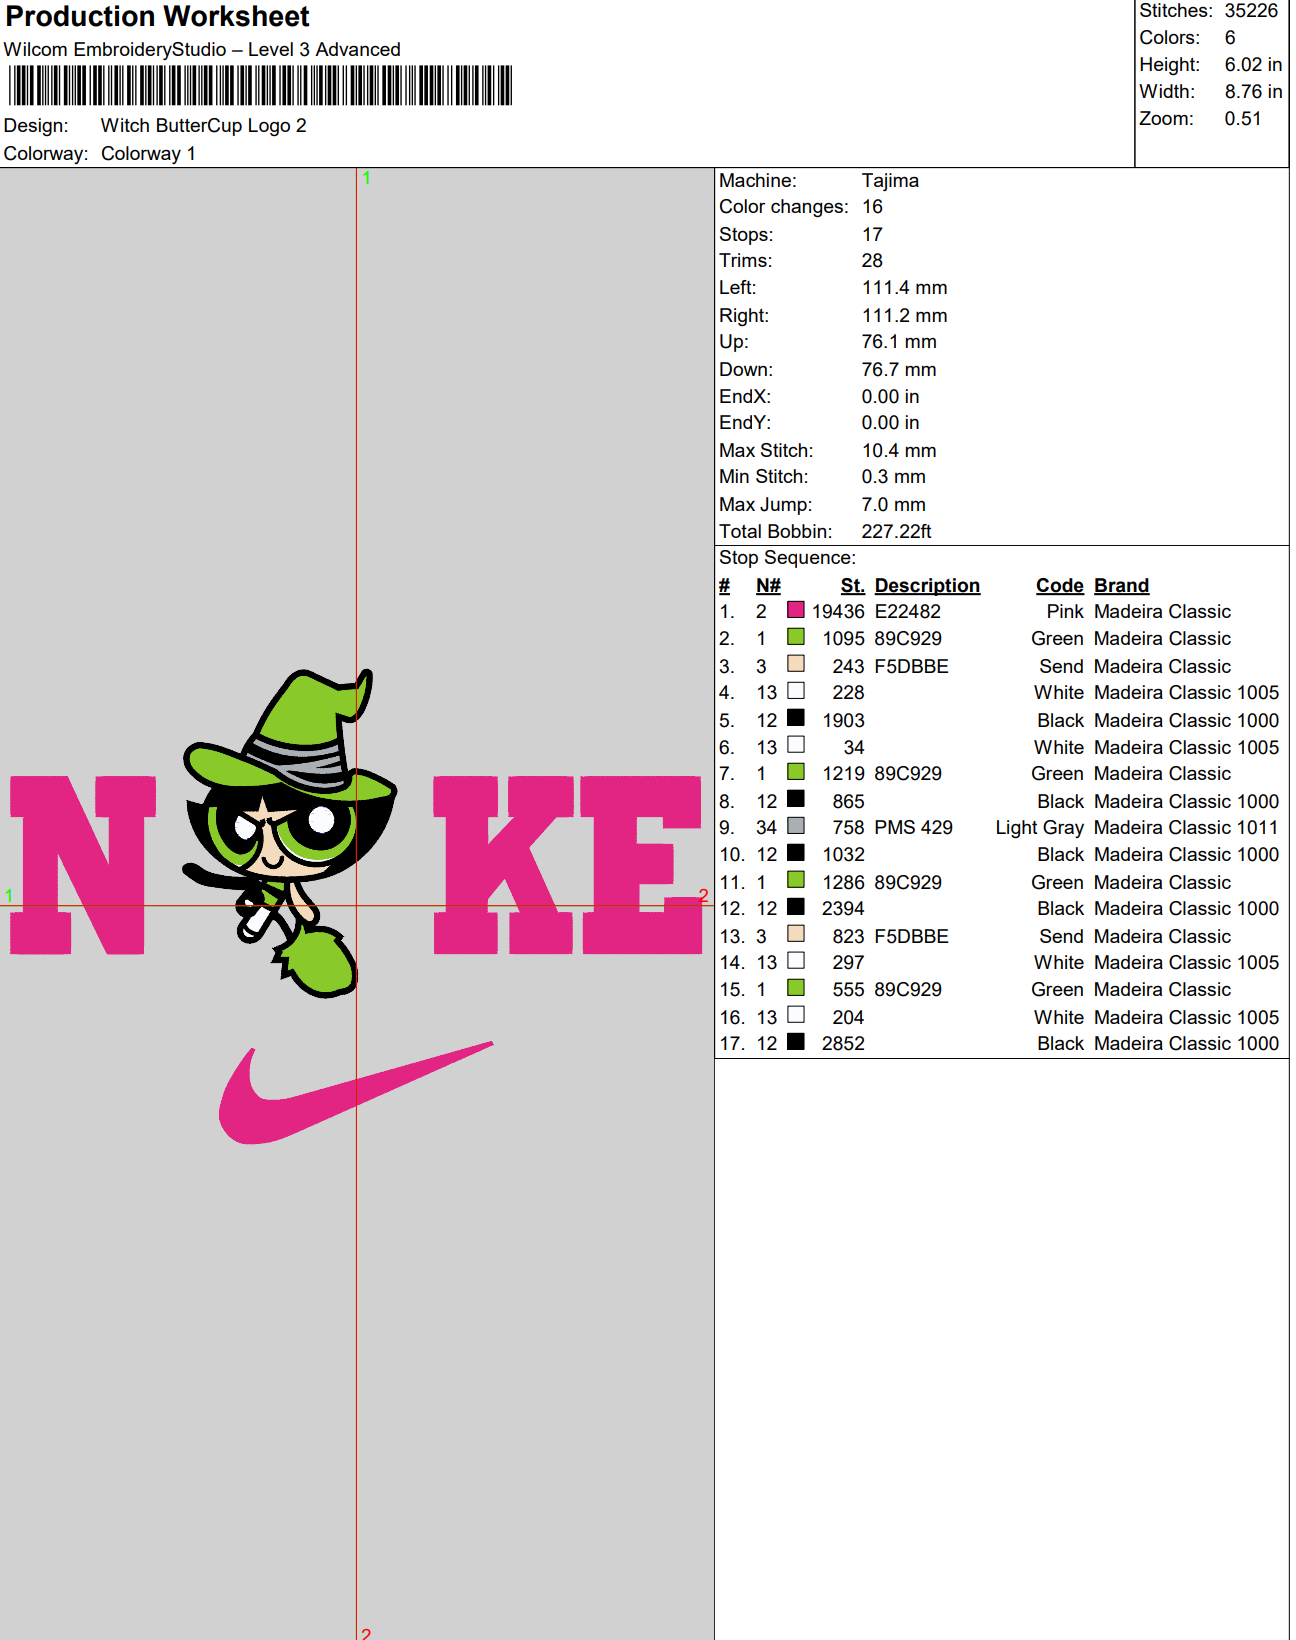The image size is (1296, 1640).
Task: Click the barcode under the worksheet title
Action: tap(260, 86)
